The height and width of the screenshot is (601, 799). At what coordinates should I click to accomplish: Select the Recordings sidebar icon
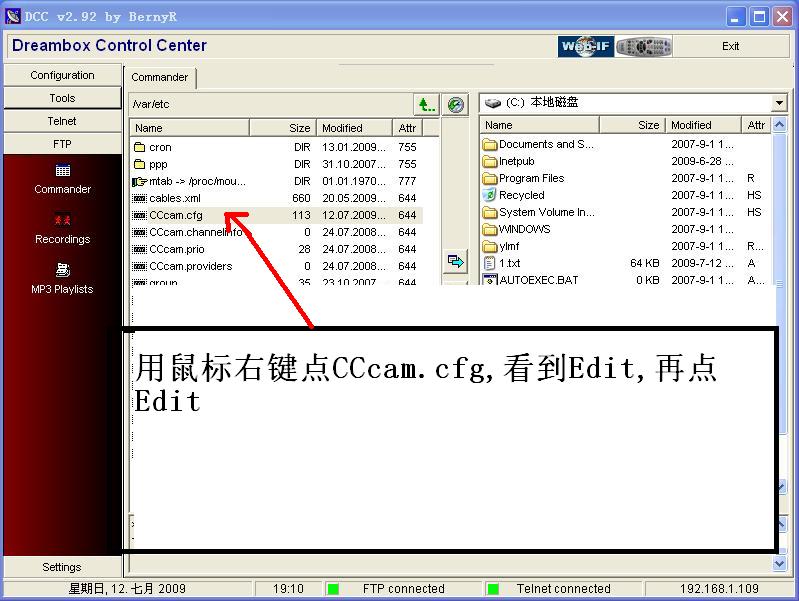pos(63,228)
